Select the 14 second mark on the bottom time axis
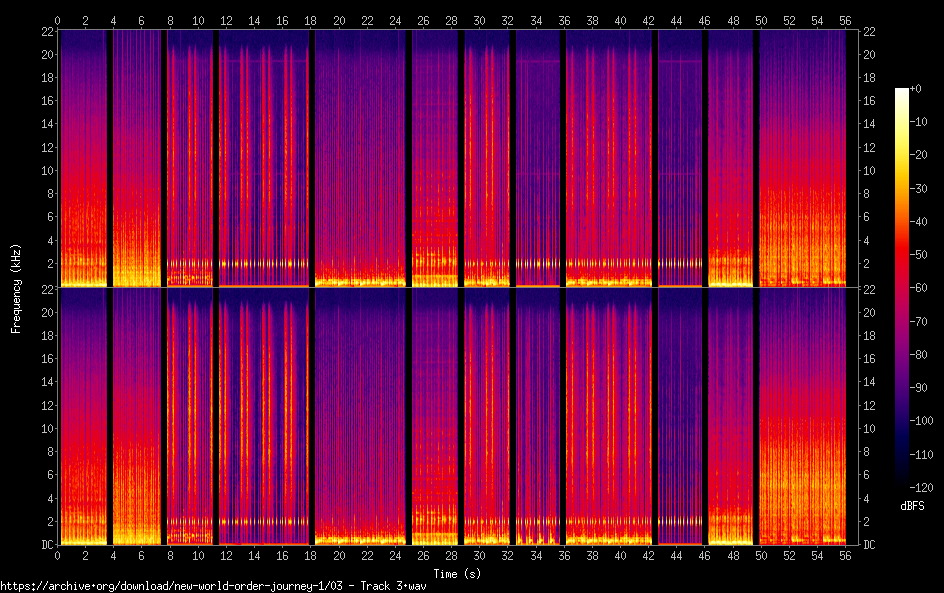Image resolution: width=944 pixels, height=593 pixels. (255, 554)
